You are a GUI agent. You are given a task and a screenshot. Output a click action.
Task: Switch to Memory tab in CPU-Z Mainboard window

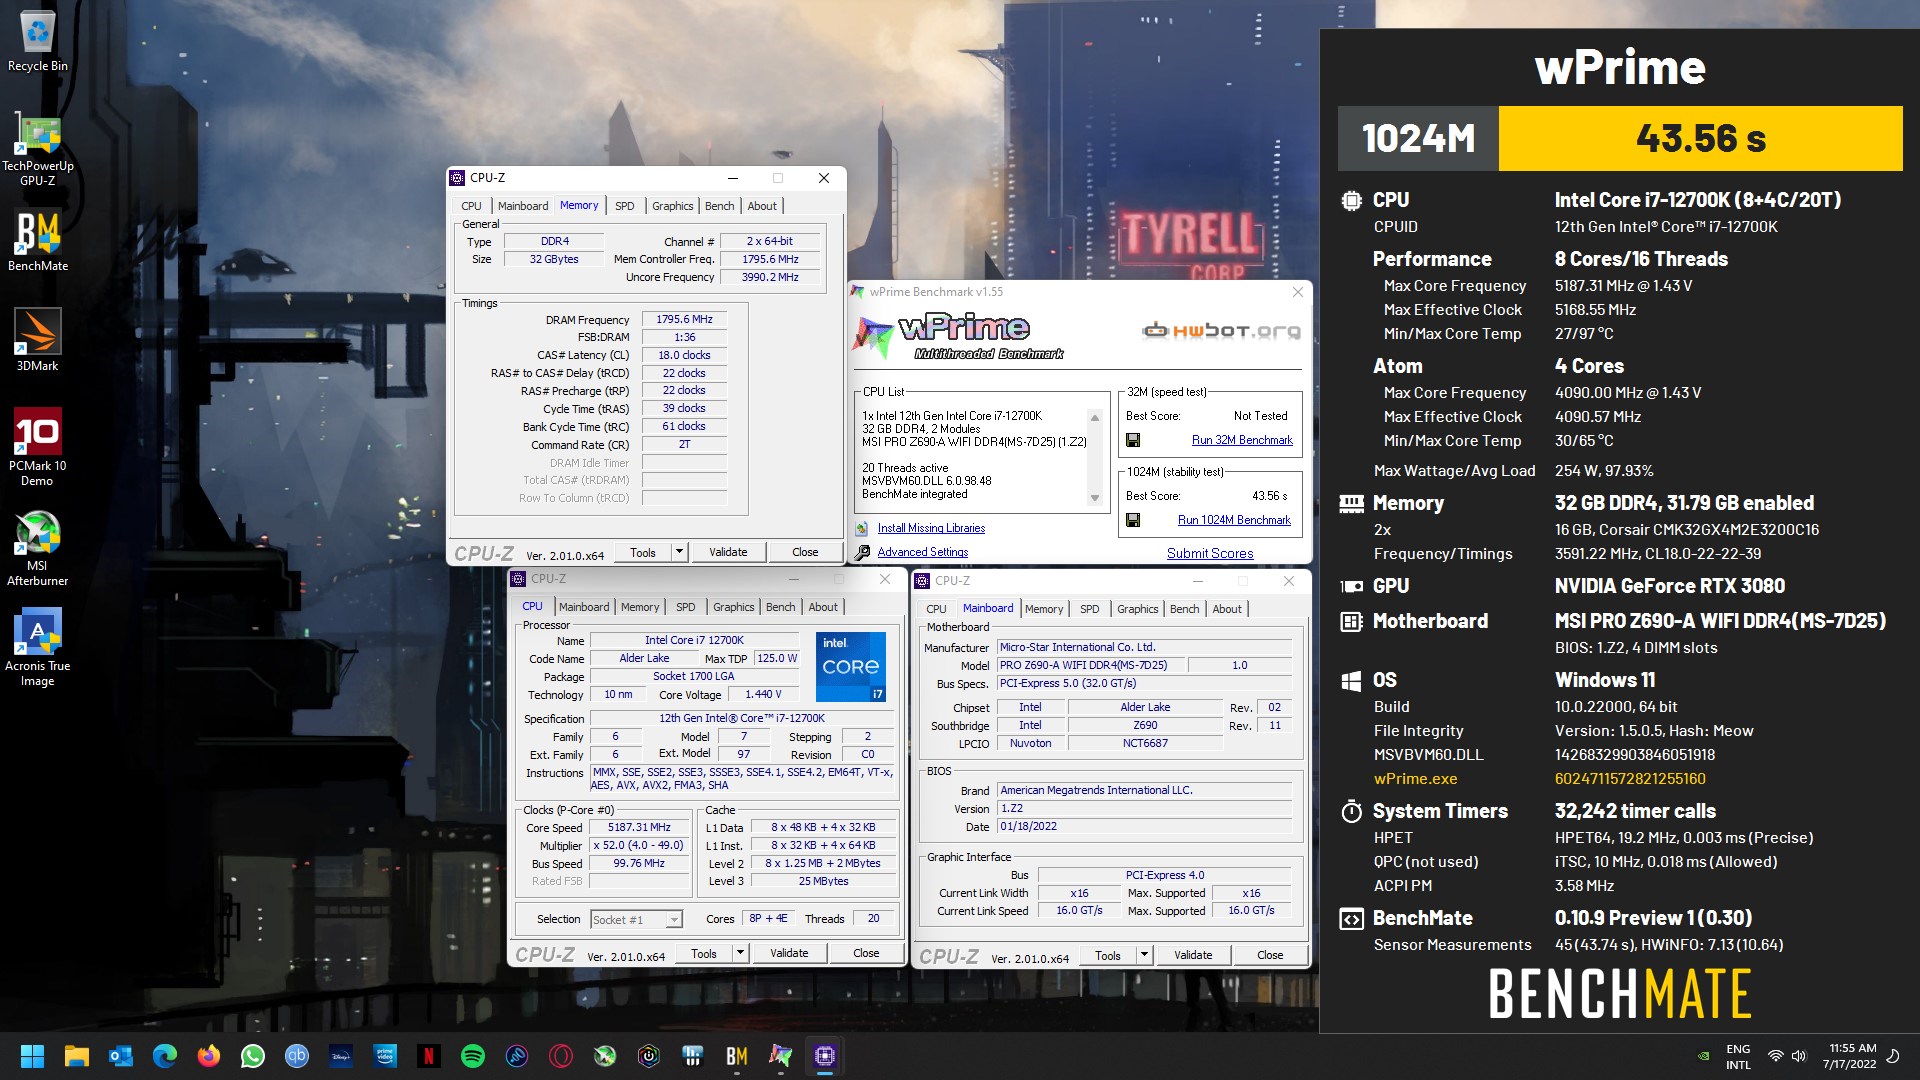(x=1044, y=609)
